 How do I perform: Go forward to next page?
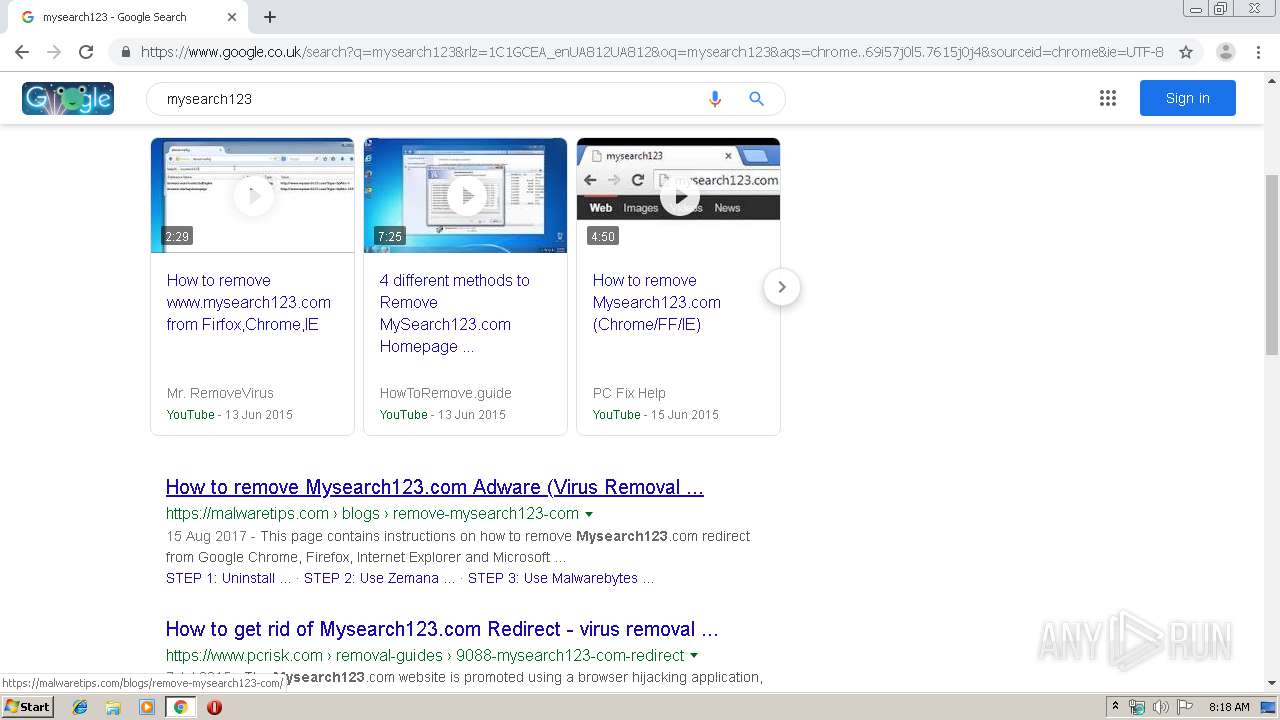click(x=54, y=52)
